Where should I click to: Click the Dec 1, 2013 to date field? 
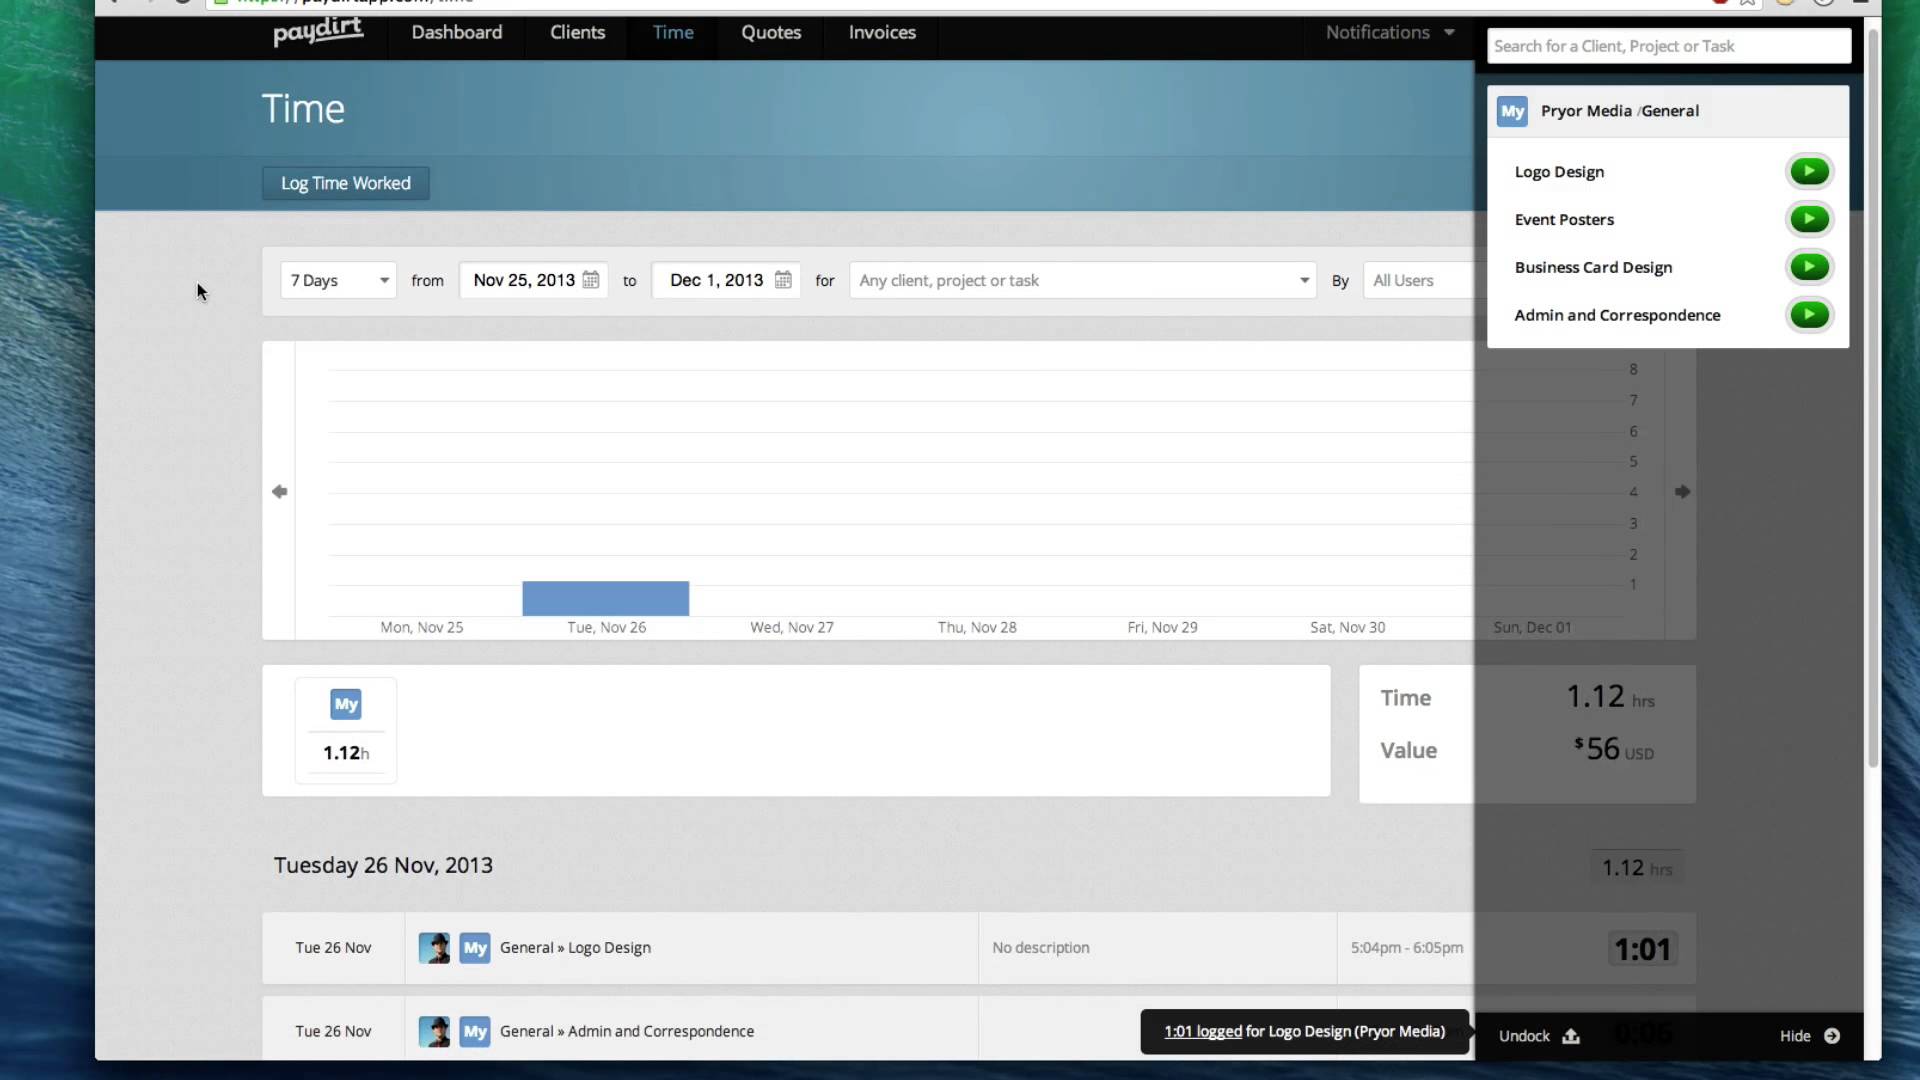726,280
